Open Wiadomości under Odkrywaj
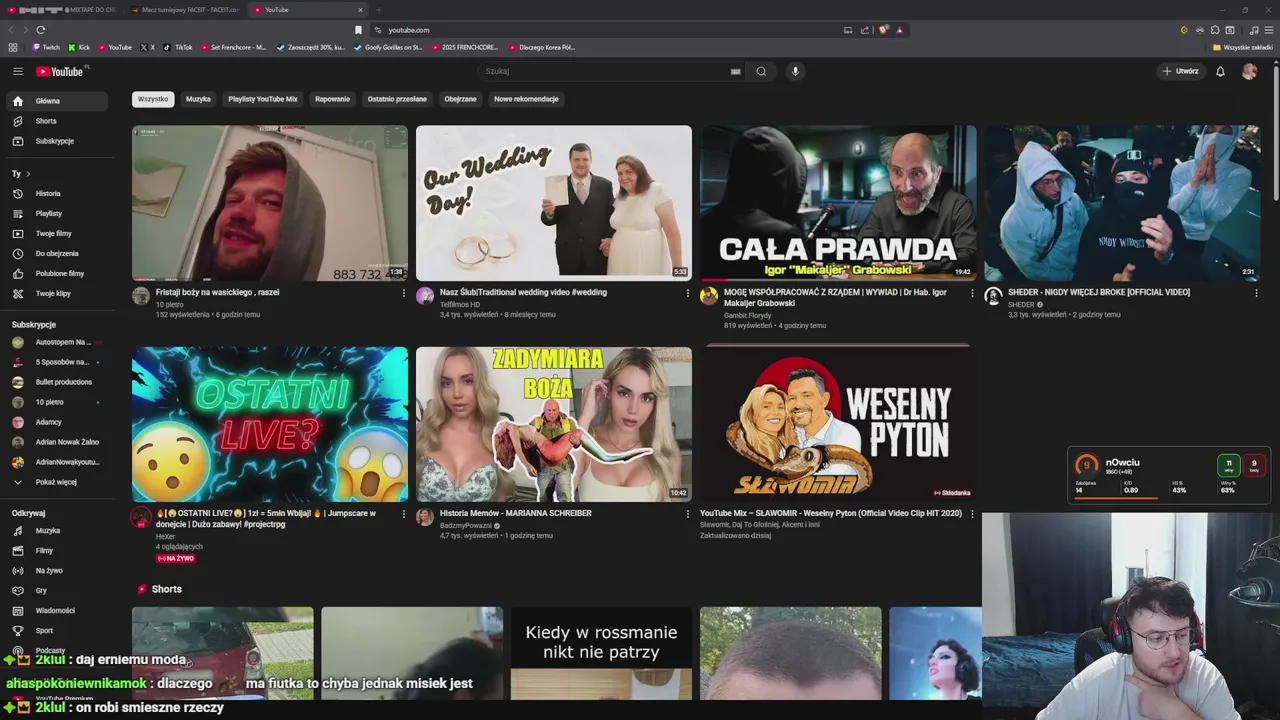1280x720 pixels. point(55,611)
